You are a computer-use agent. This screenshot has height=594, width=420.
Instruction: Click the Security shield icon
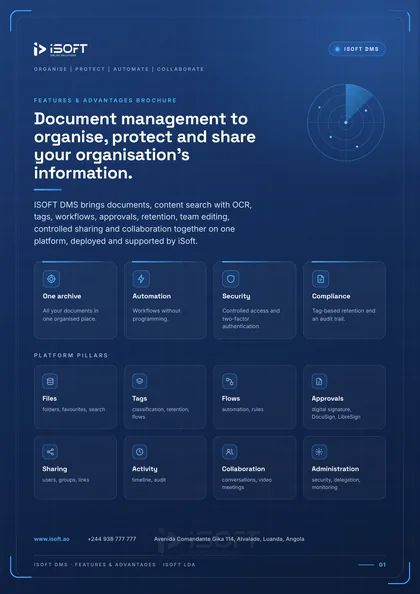coord(231,279)
